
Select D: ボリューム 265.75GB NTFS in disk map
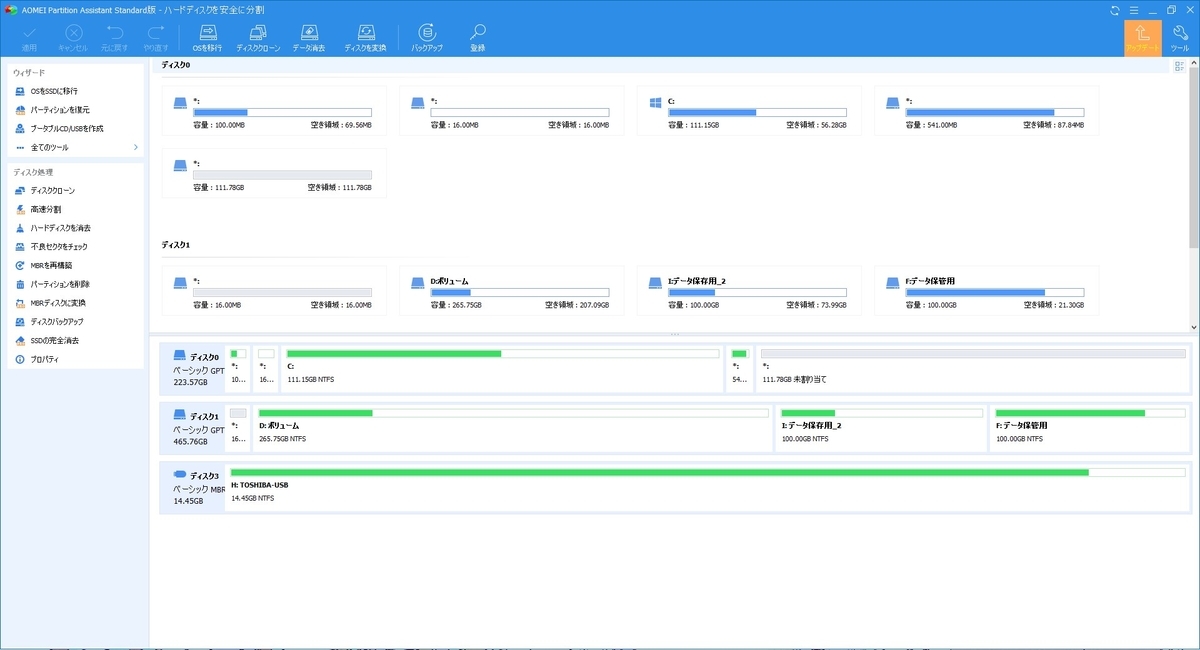pos(514,427)
